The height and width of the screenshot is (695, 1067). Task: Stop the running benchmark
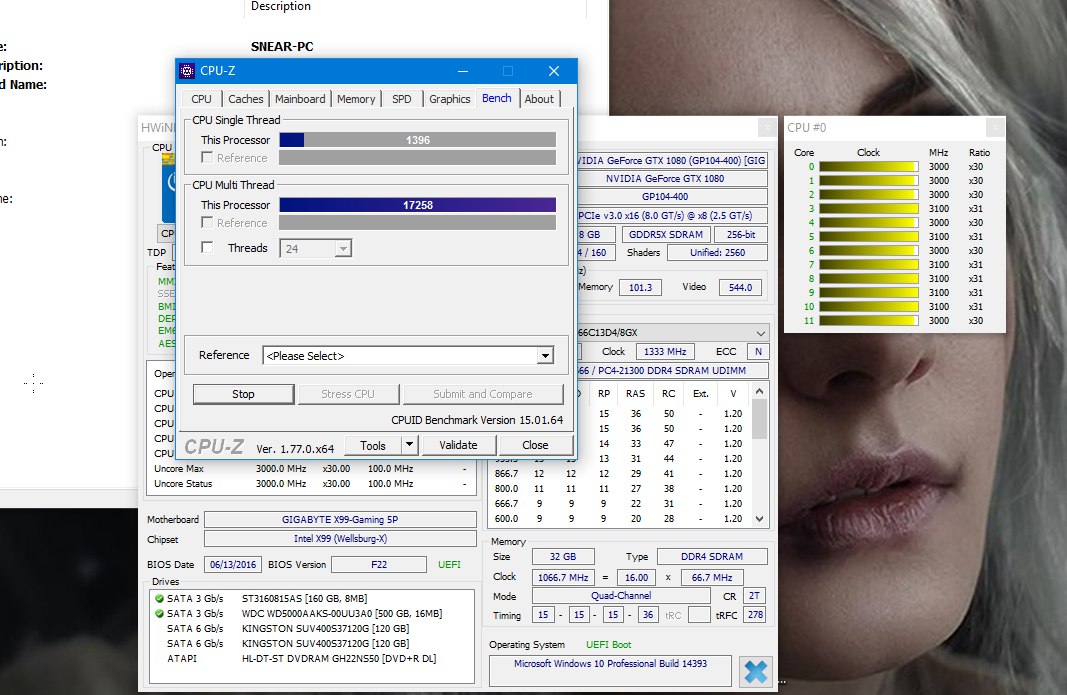pos(243,394)
